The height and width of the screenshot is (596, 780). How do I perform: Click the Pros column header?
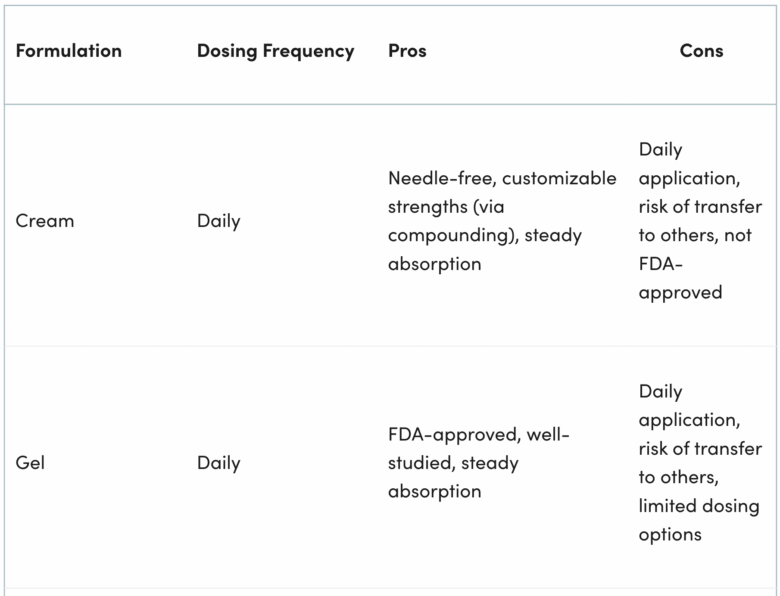point(407,51)
